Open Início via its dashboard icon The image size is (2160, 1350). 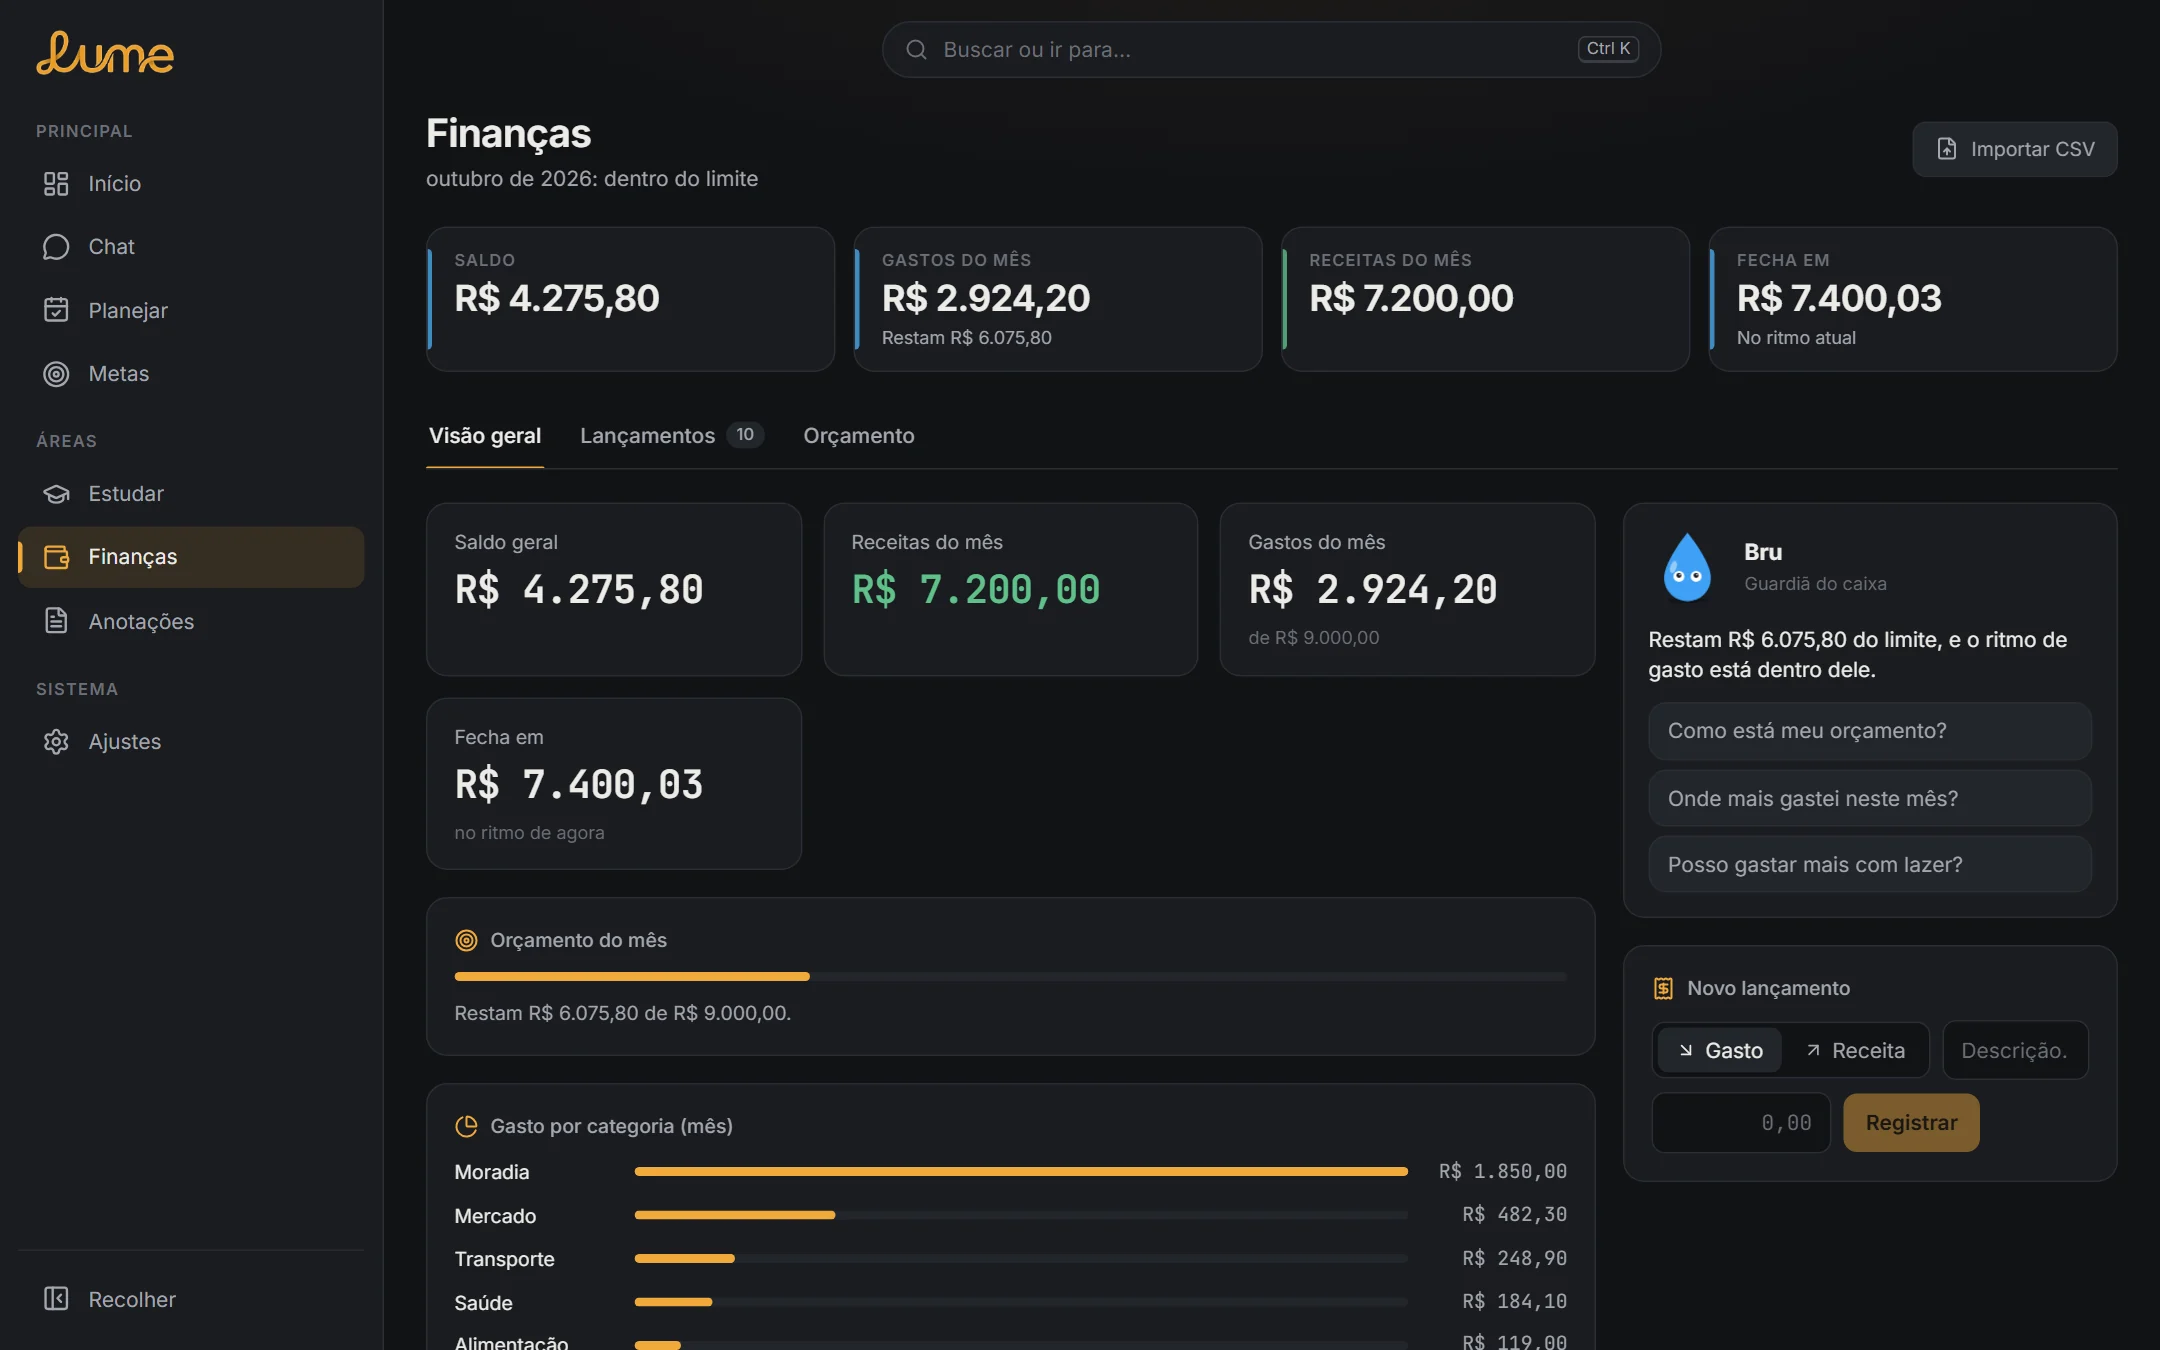tap(56, 184)
